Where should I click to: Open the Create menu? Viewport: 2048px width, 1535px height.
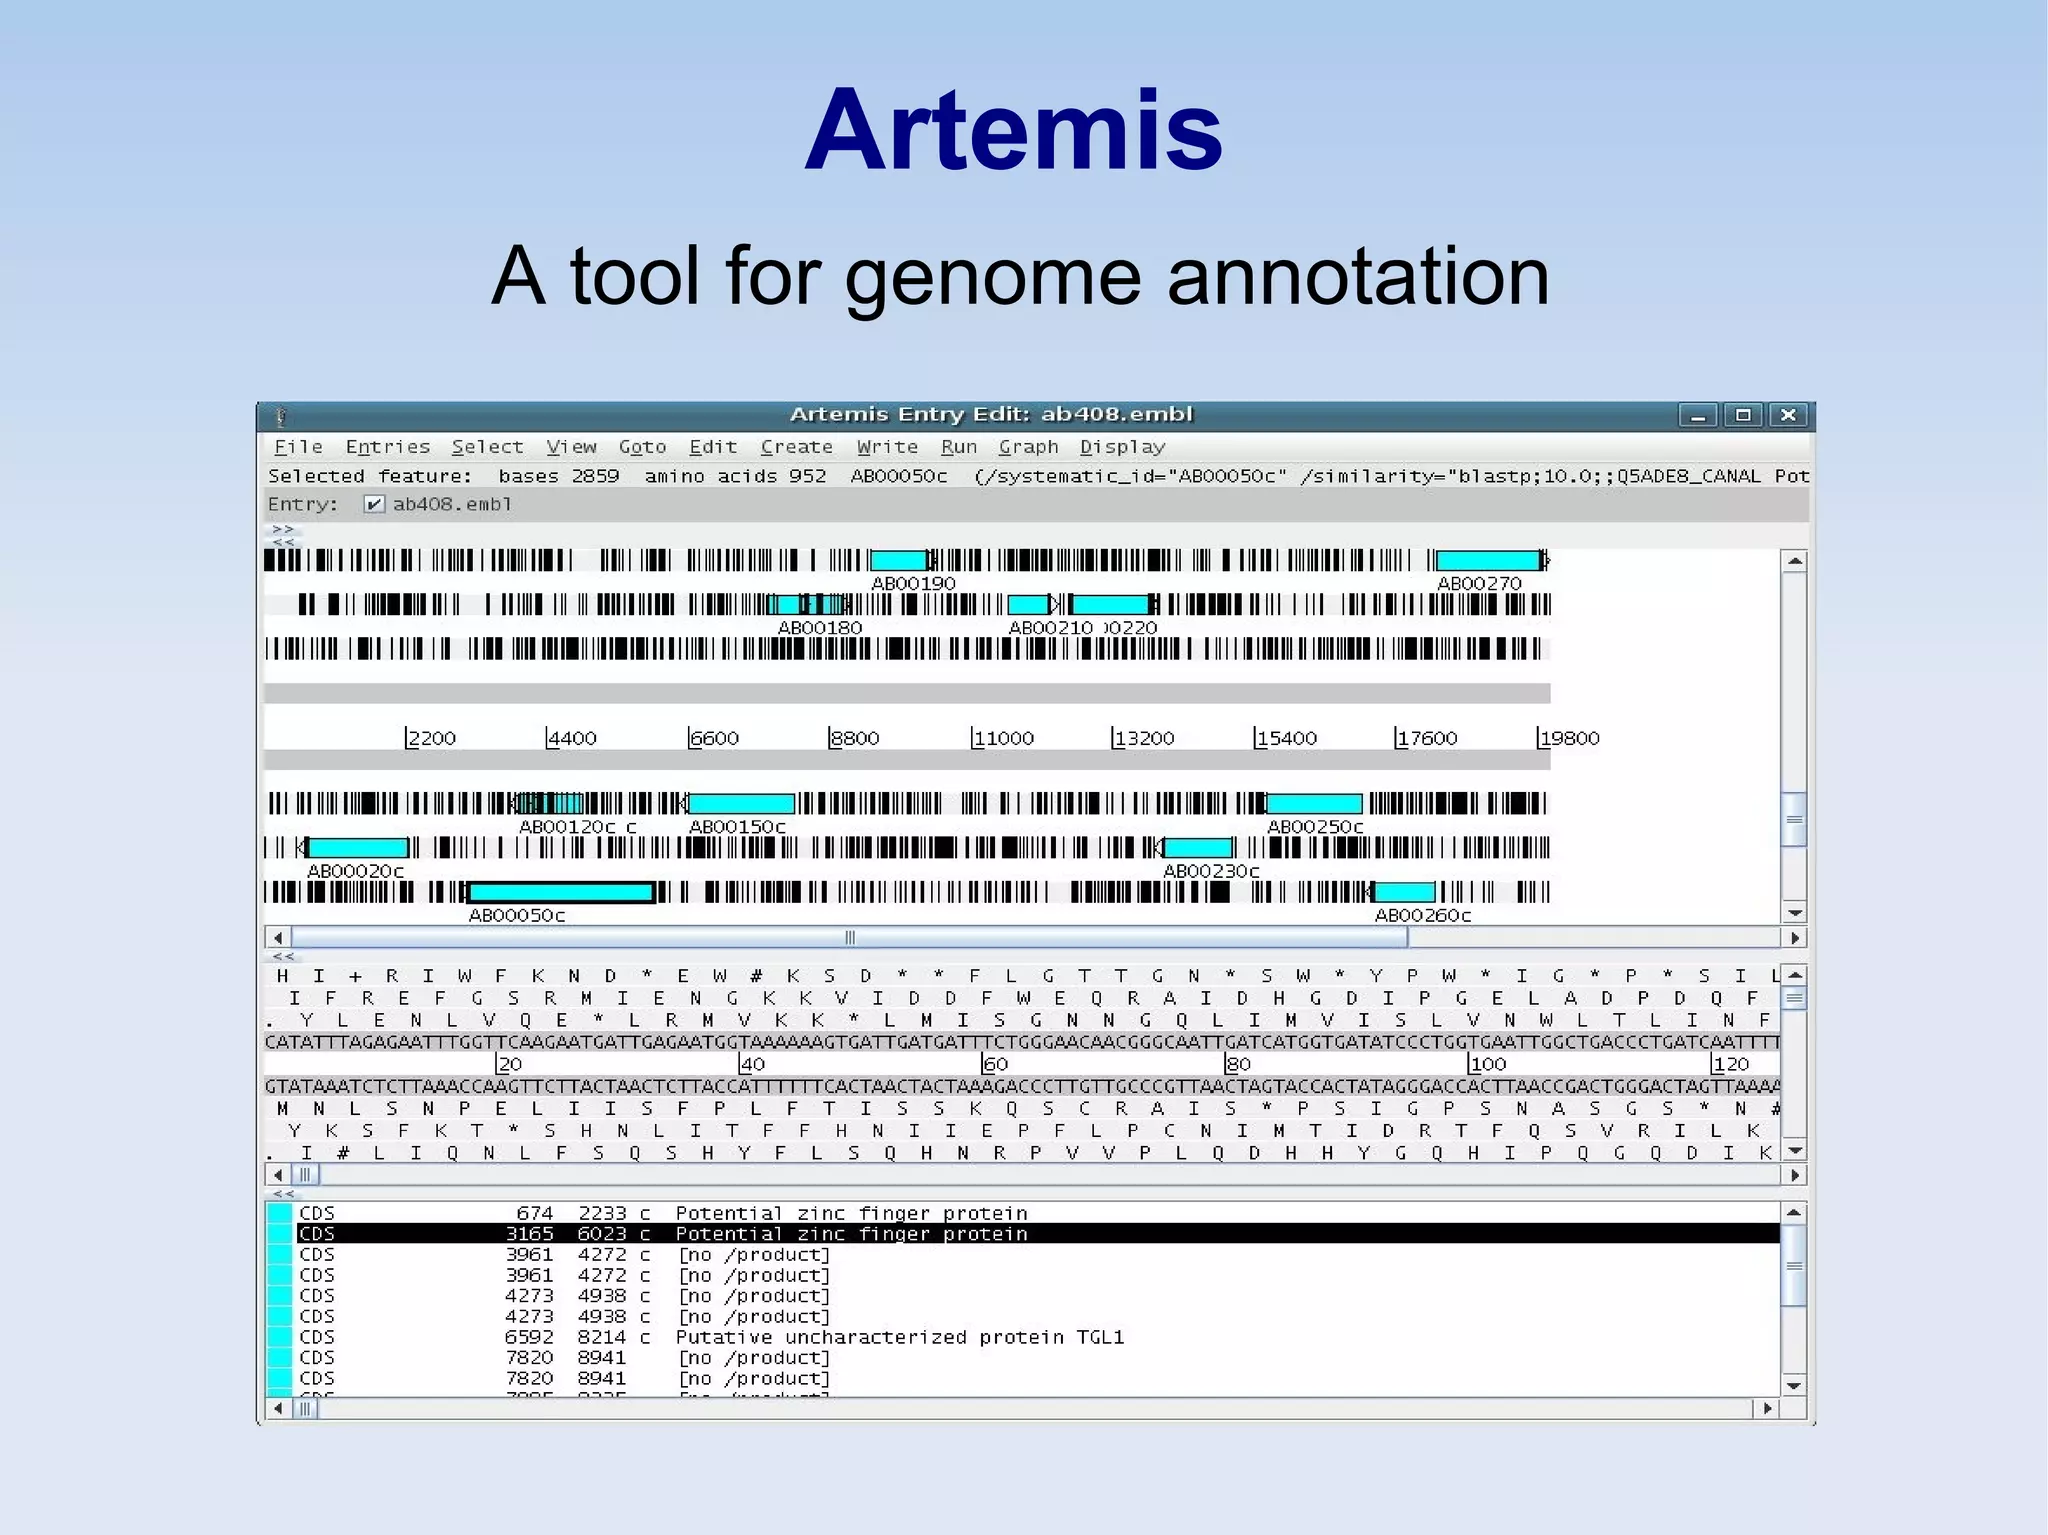[796, 447]
